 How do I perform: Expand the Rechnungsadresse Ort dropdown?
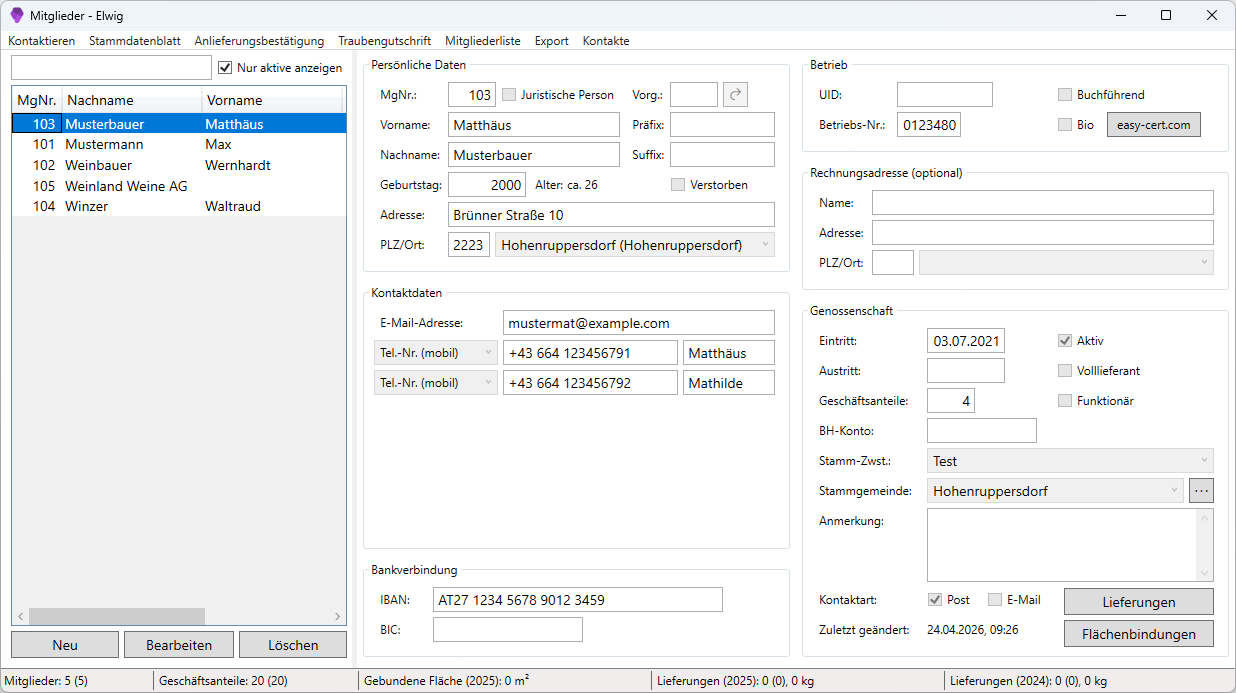point(1066,262)
